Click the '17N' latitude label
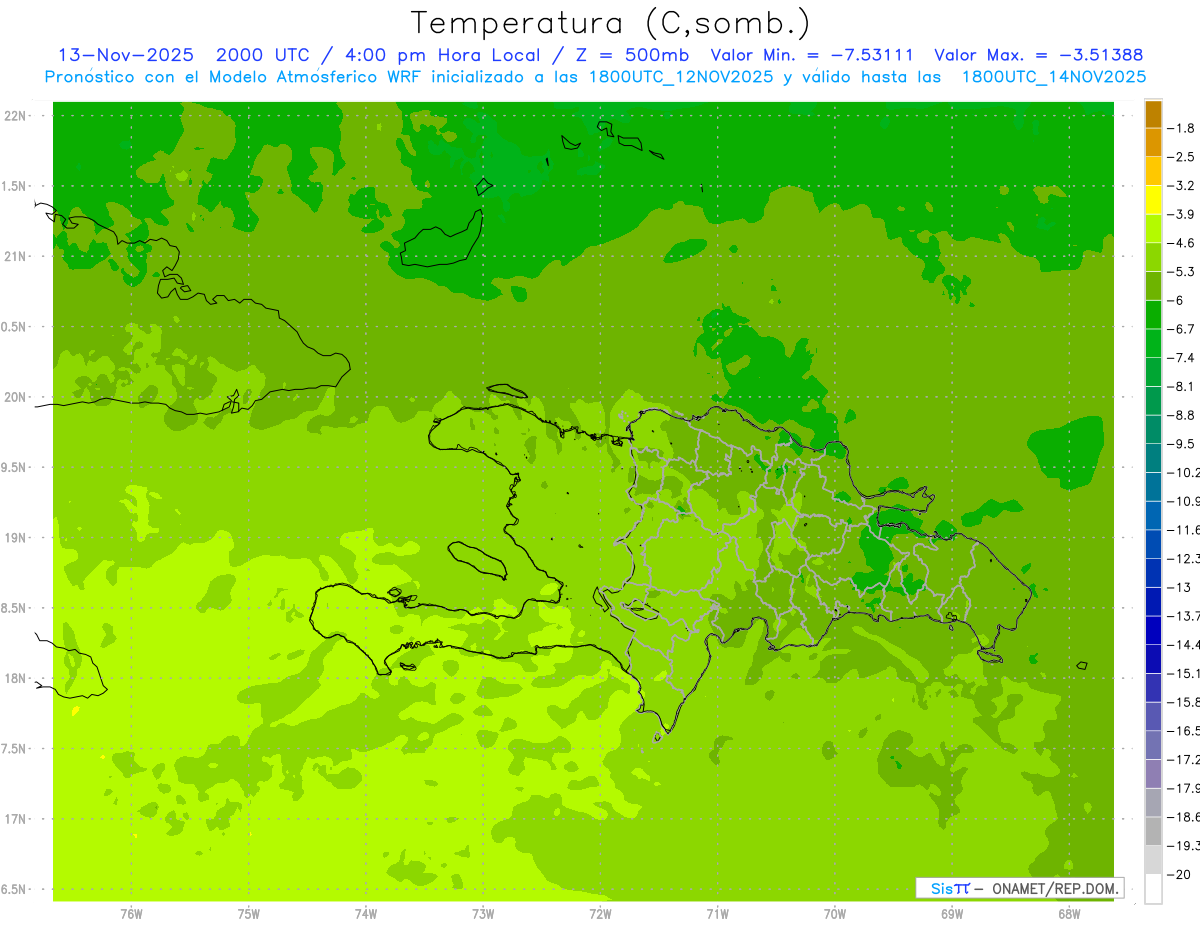This screenshot has width=1200, height=927. tap(16, 819)
